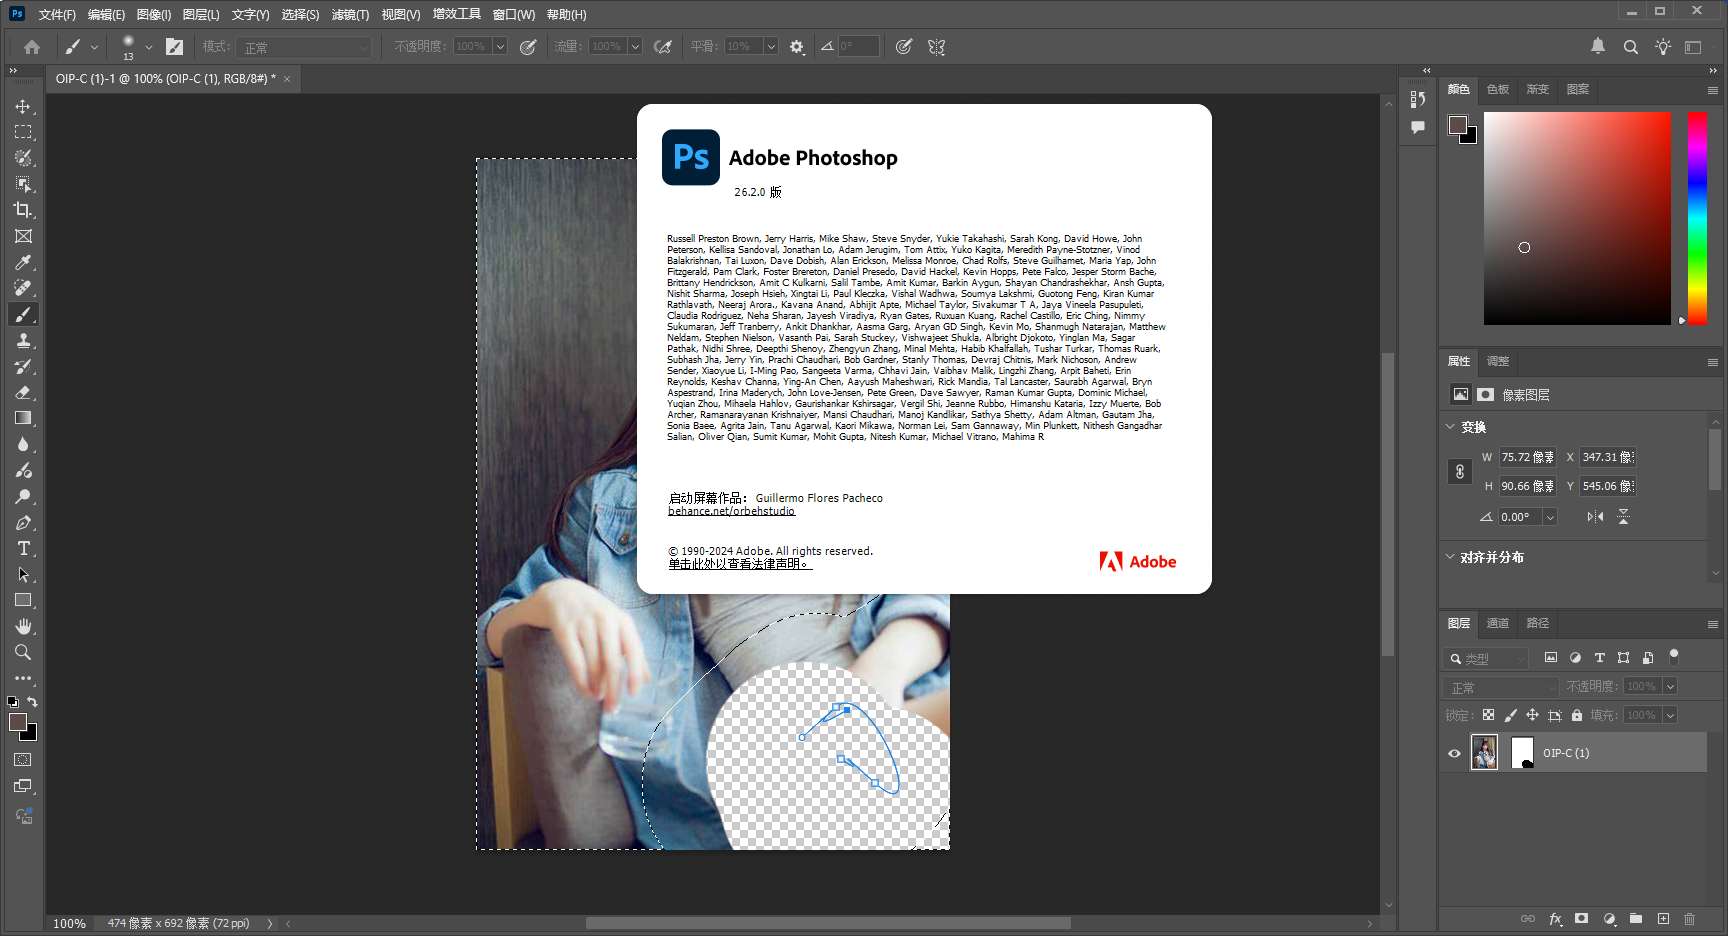Select the Eraser tool
Screen dimensions: 1728x936
coord(23,392)
